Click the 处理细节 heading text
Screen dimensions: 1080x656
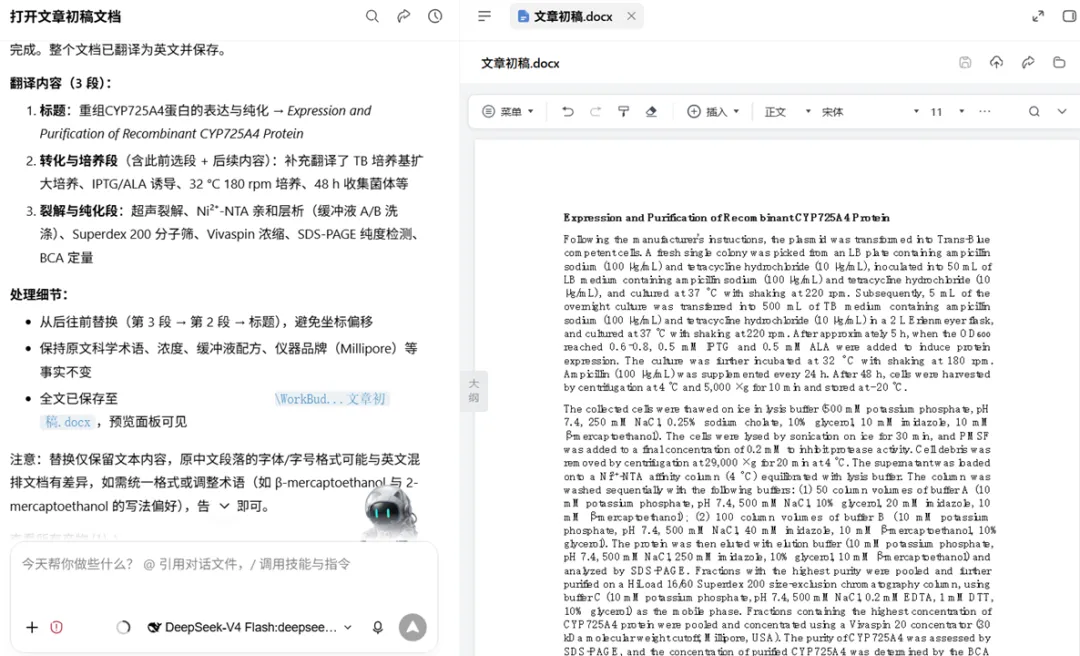(x=39, y=294)
